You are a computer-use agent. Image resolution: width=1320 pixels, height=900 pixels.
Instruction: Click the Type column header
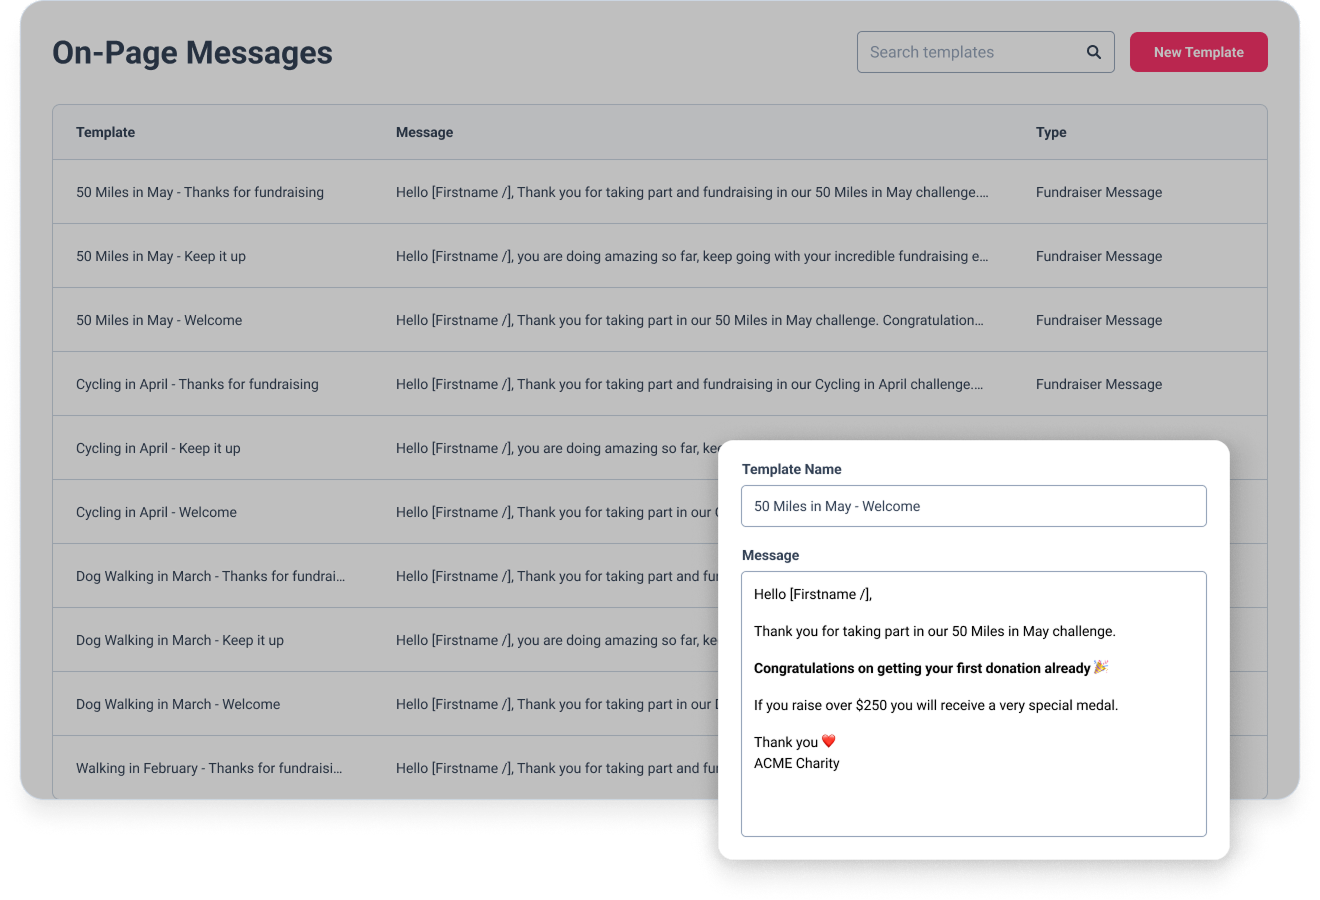pos(1051,132)
